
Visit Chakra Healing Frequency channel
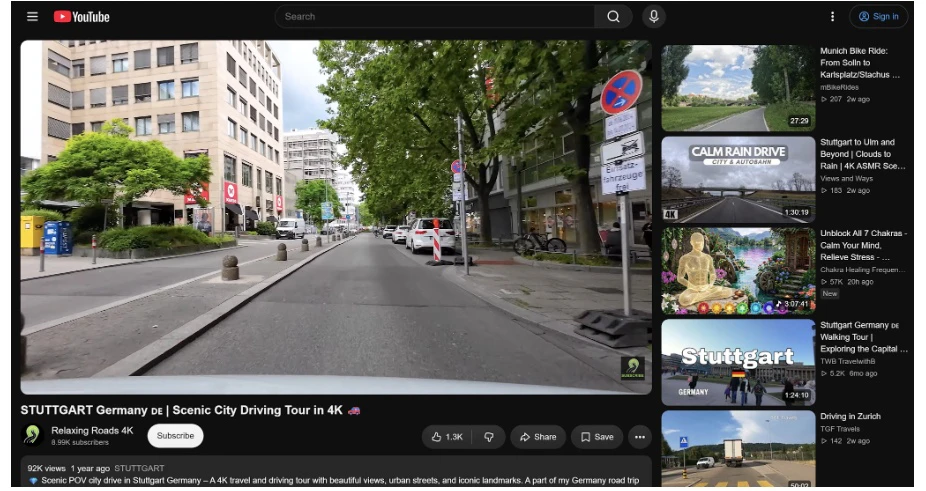pyautogui.click(x=862, y=269)
